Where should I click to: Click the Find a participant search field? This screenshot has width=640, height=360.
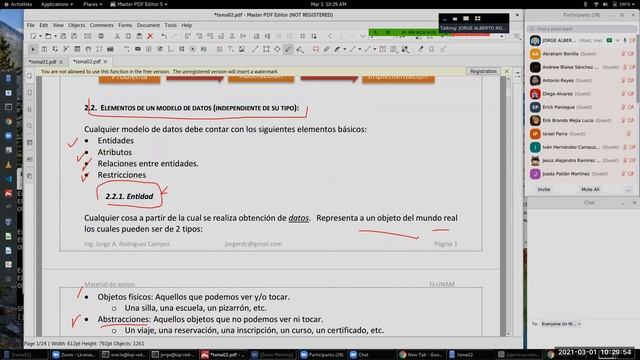tap(581, 29)
